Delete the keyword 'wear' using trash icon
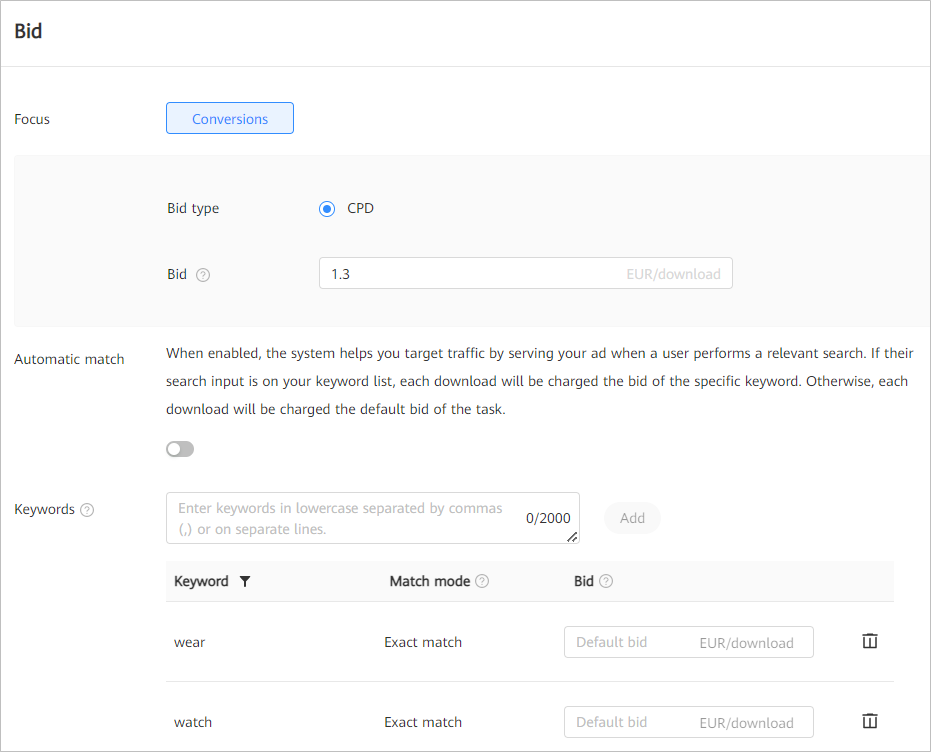931x752 pixels. (x=869, y=641)
